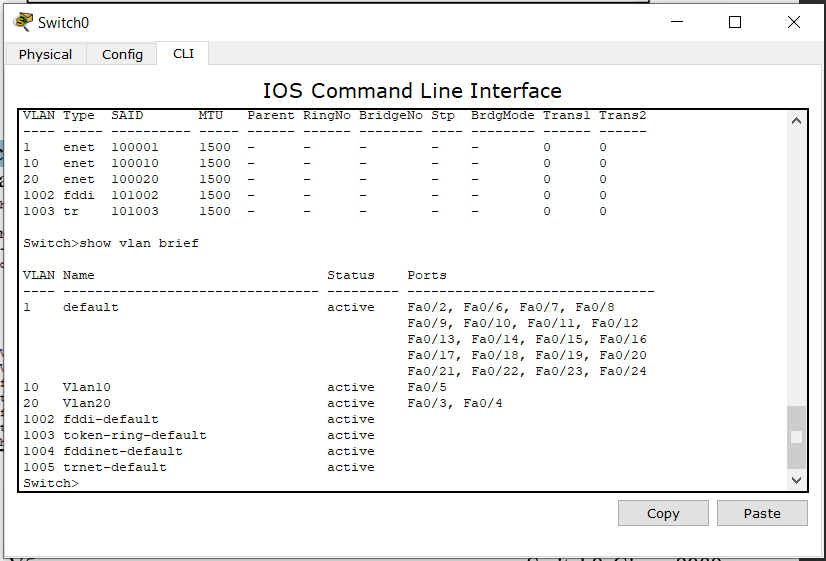Viewport: 826px width, 561px height.
Task: Focus the bottom Switch> prompt line
Action: 51,483
